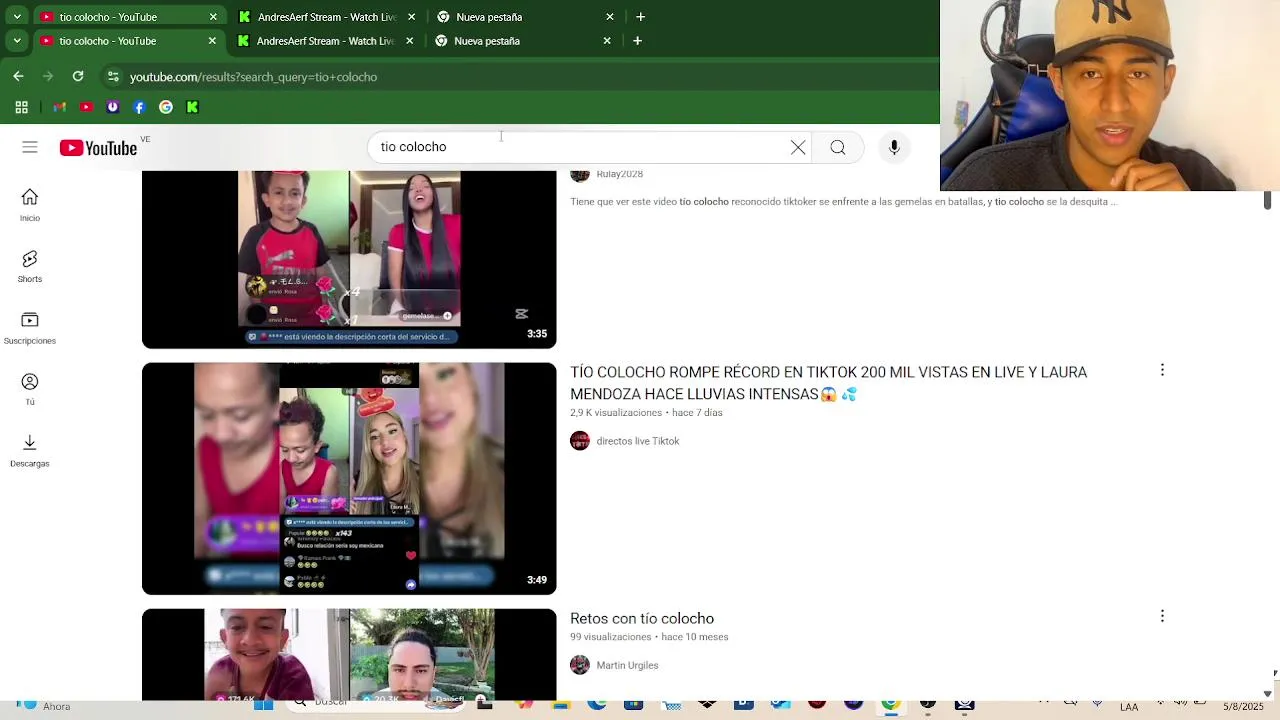Open options menu for 'Retos con tío colocho'
The image size is (1280, 720).
(x=1162, y=616)
